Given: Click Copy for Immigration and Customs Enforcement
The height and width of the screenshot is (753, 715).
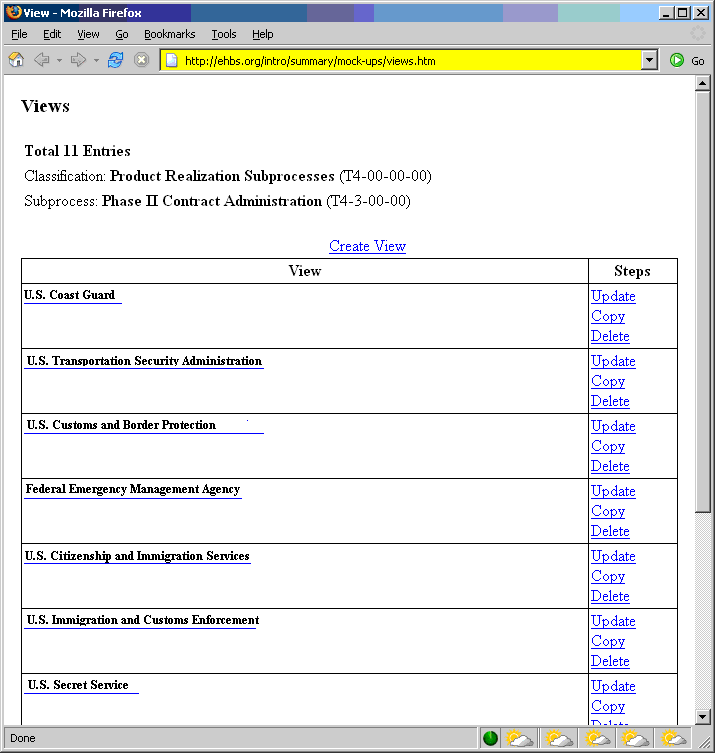Looking at the screenshot, I should (608, 641).
